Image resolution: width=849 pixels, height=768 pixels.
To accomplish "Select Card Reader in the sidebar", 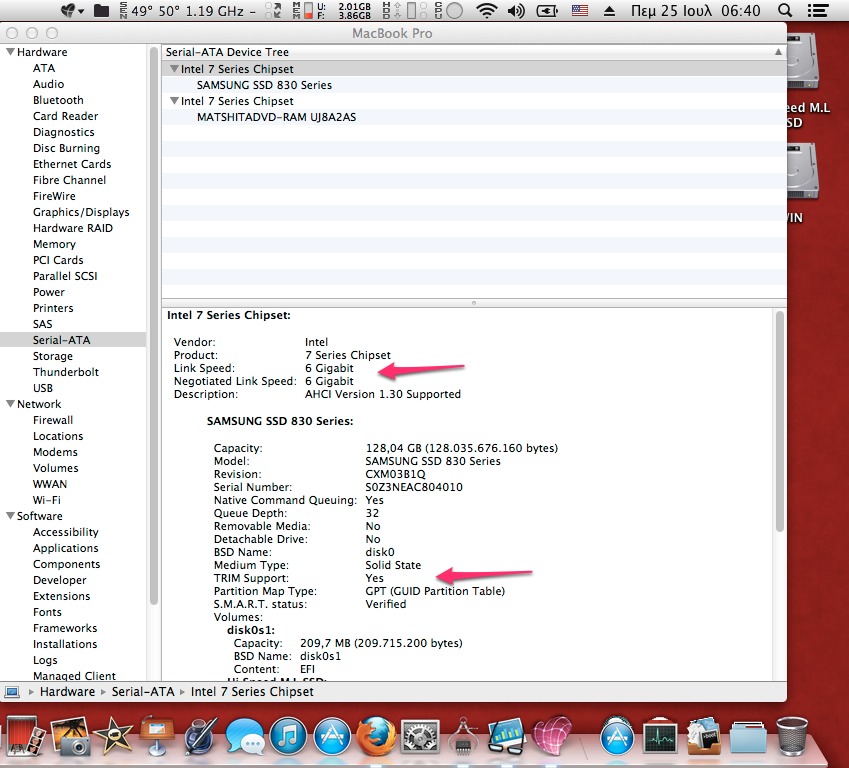I will coord(66,116).
